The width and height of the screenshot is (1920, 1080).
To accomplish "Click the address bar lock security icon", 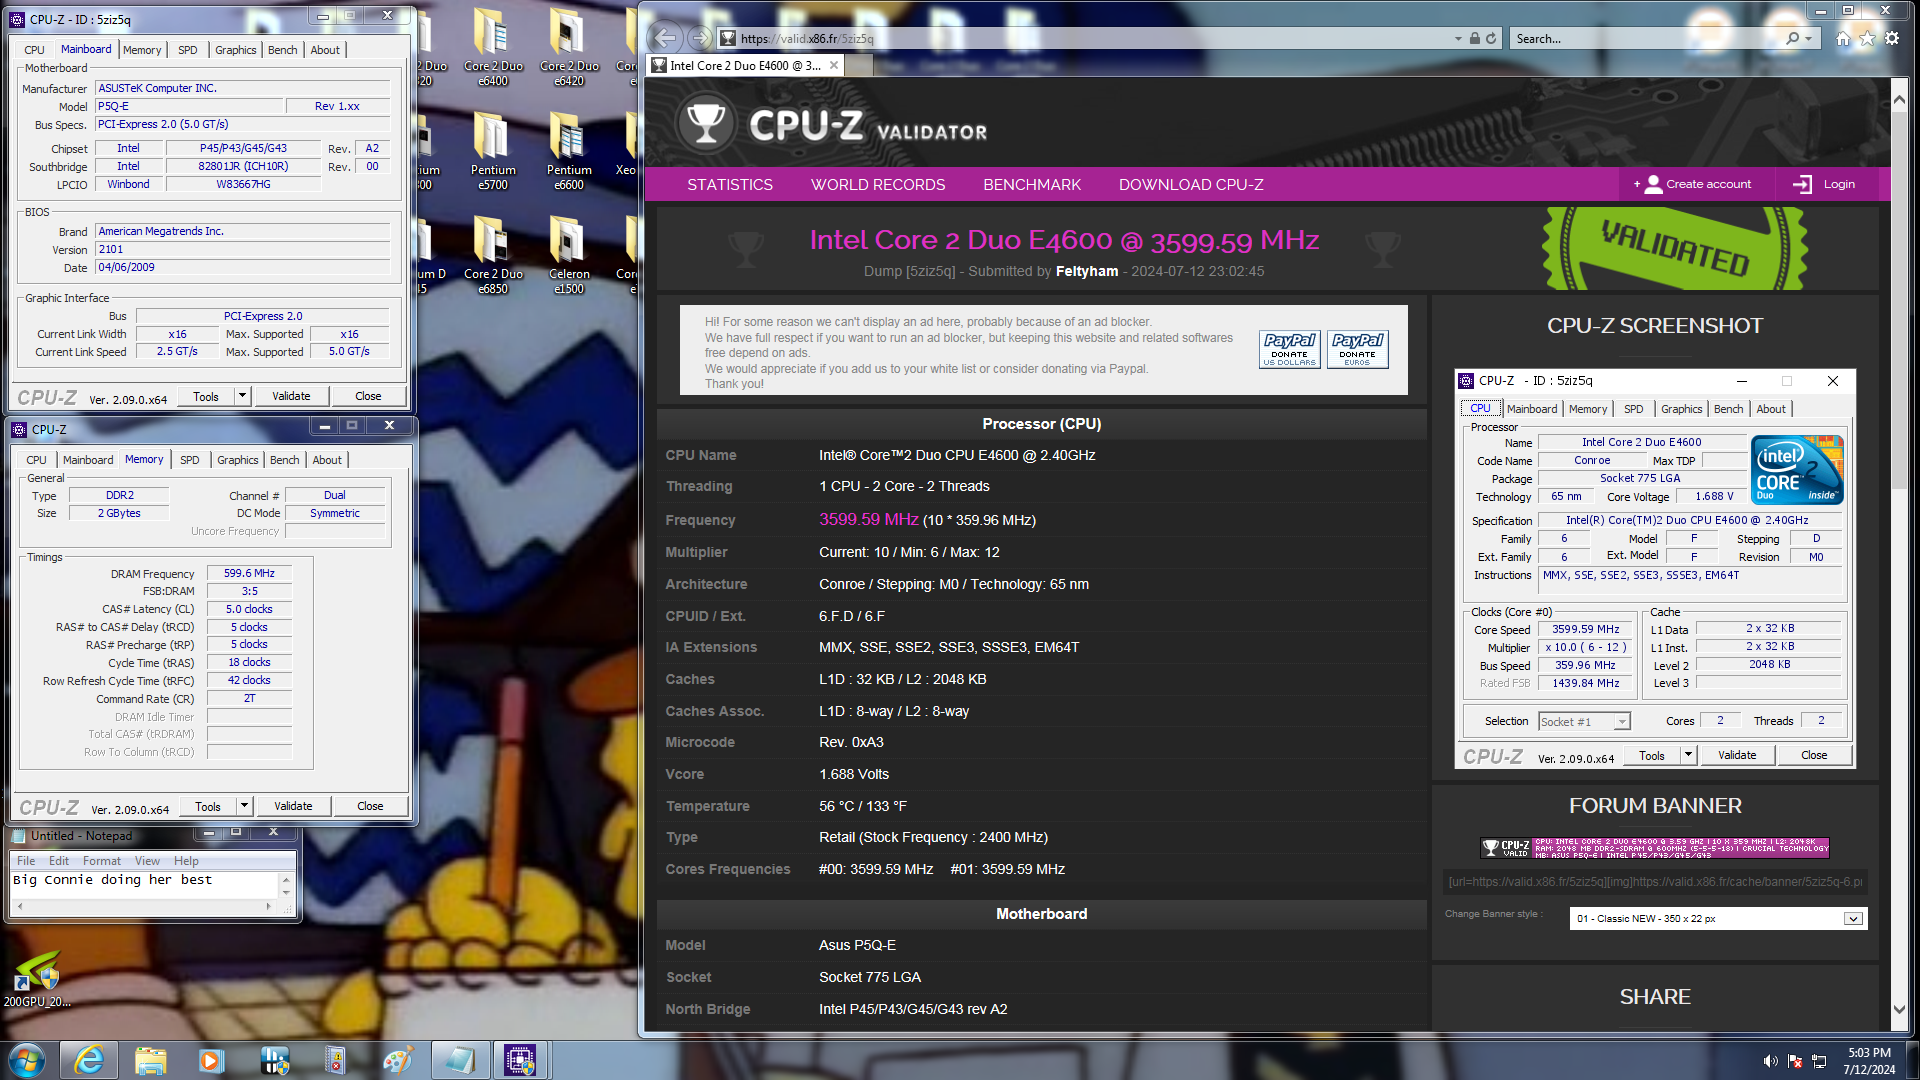I will click(x=1474, y=39).
